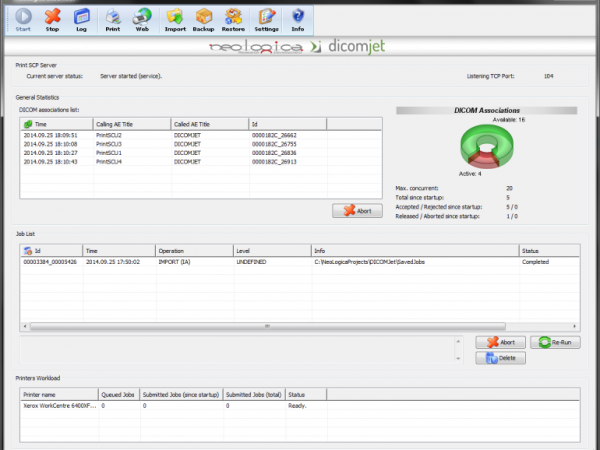Sort associations by Calling AE Title column
The height and width of the screenshot is (450, 600).
tap(132, 124)
